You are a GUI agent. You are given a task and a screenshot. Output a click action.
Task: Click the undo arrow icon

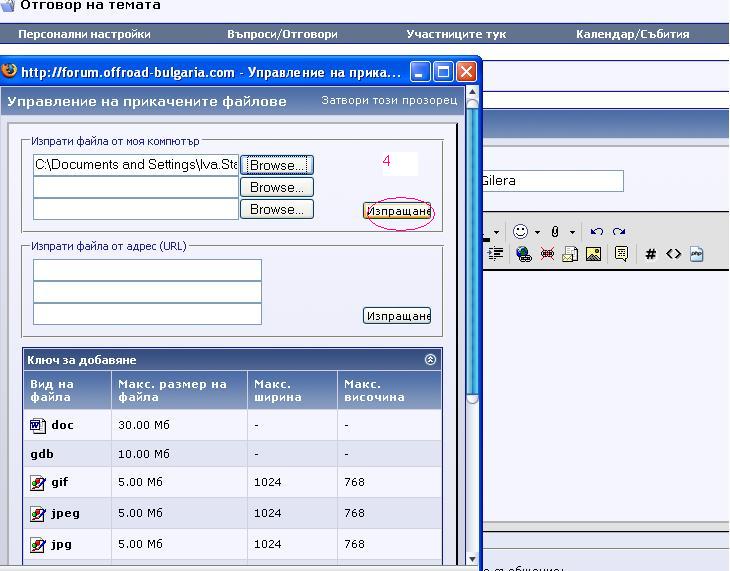tap(597, 231)
